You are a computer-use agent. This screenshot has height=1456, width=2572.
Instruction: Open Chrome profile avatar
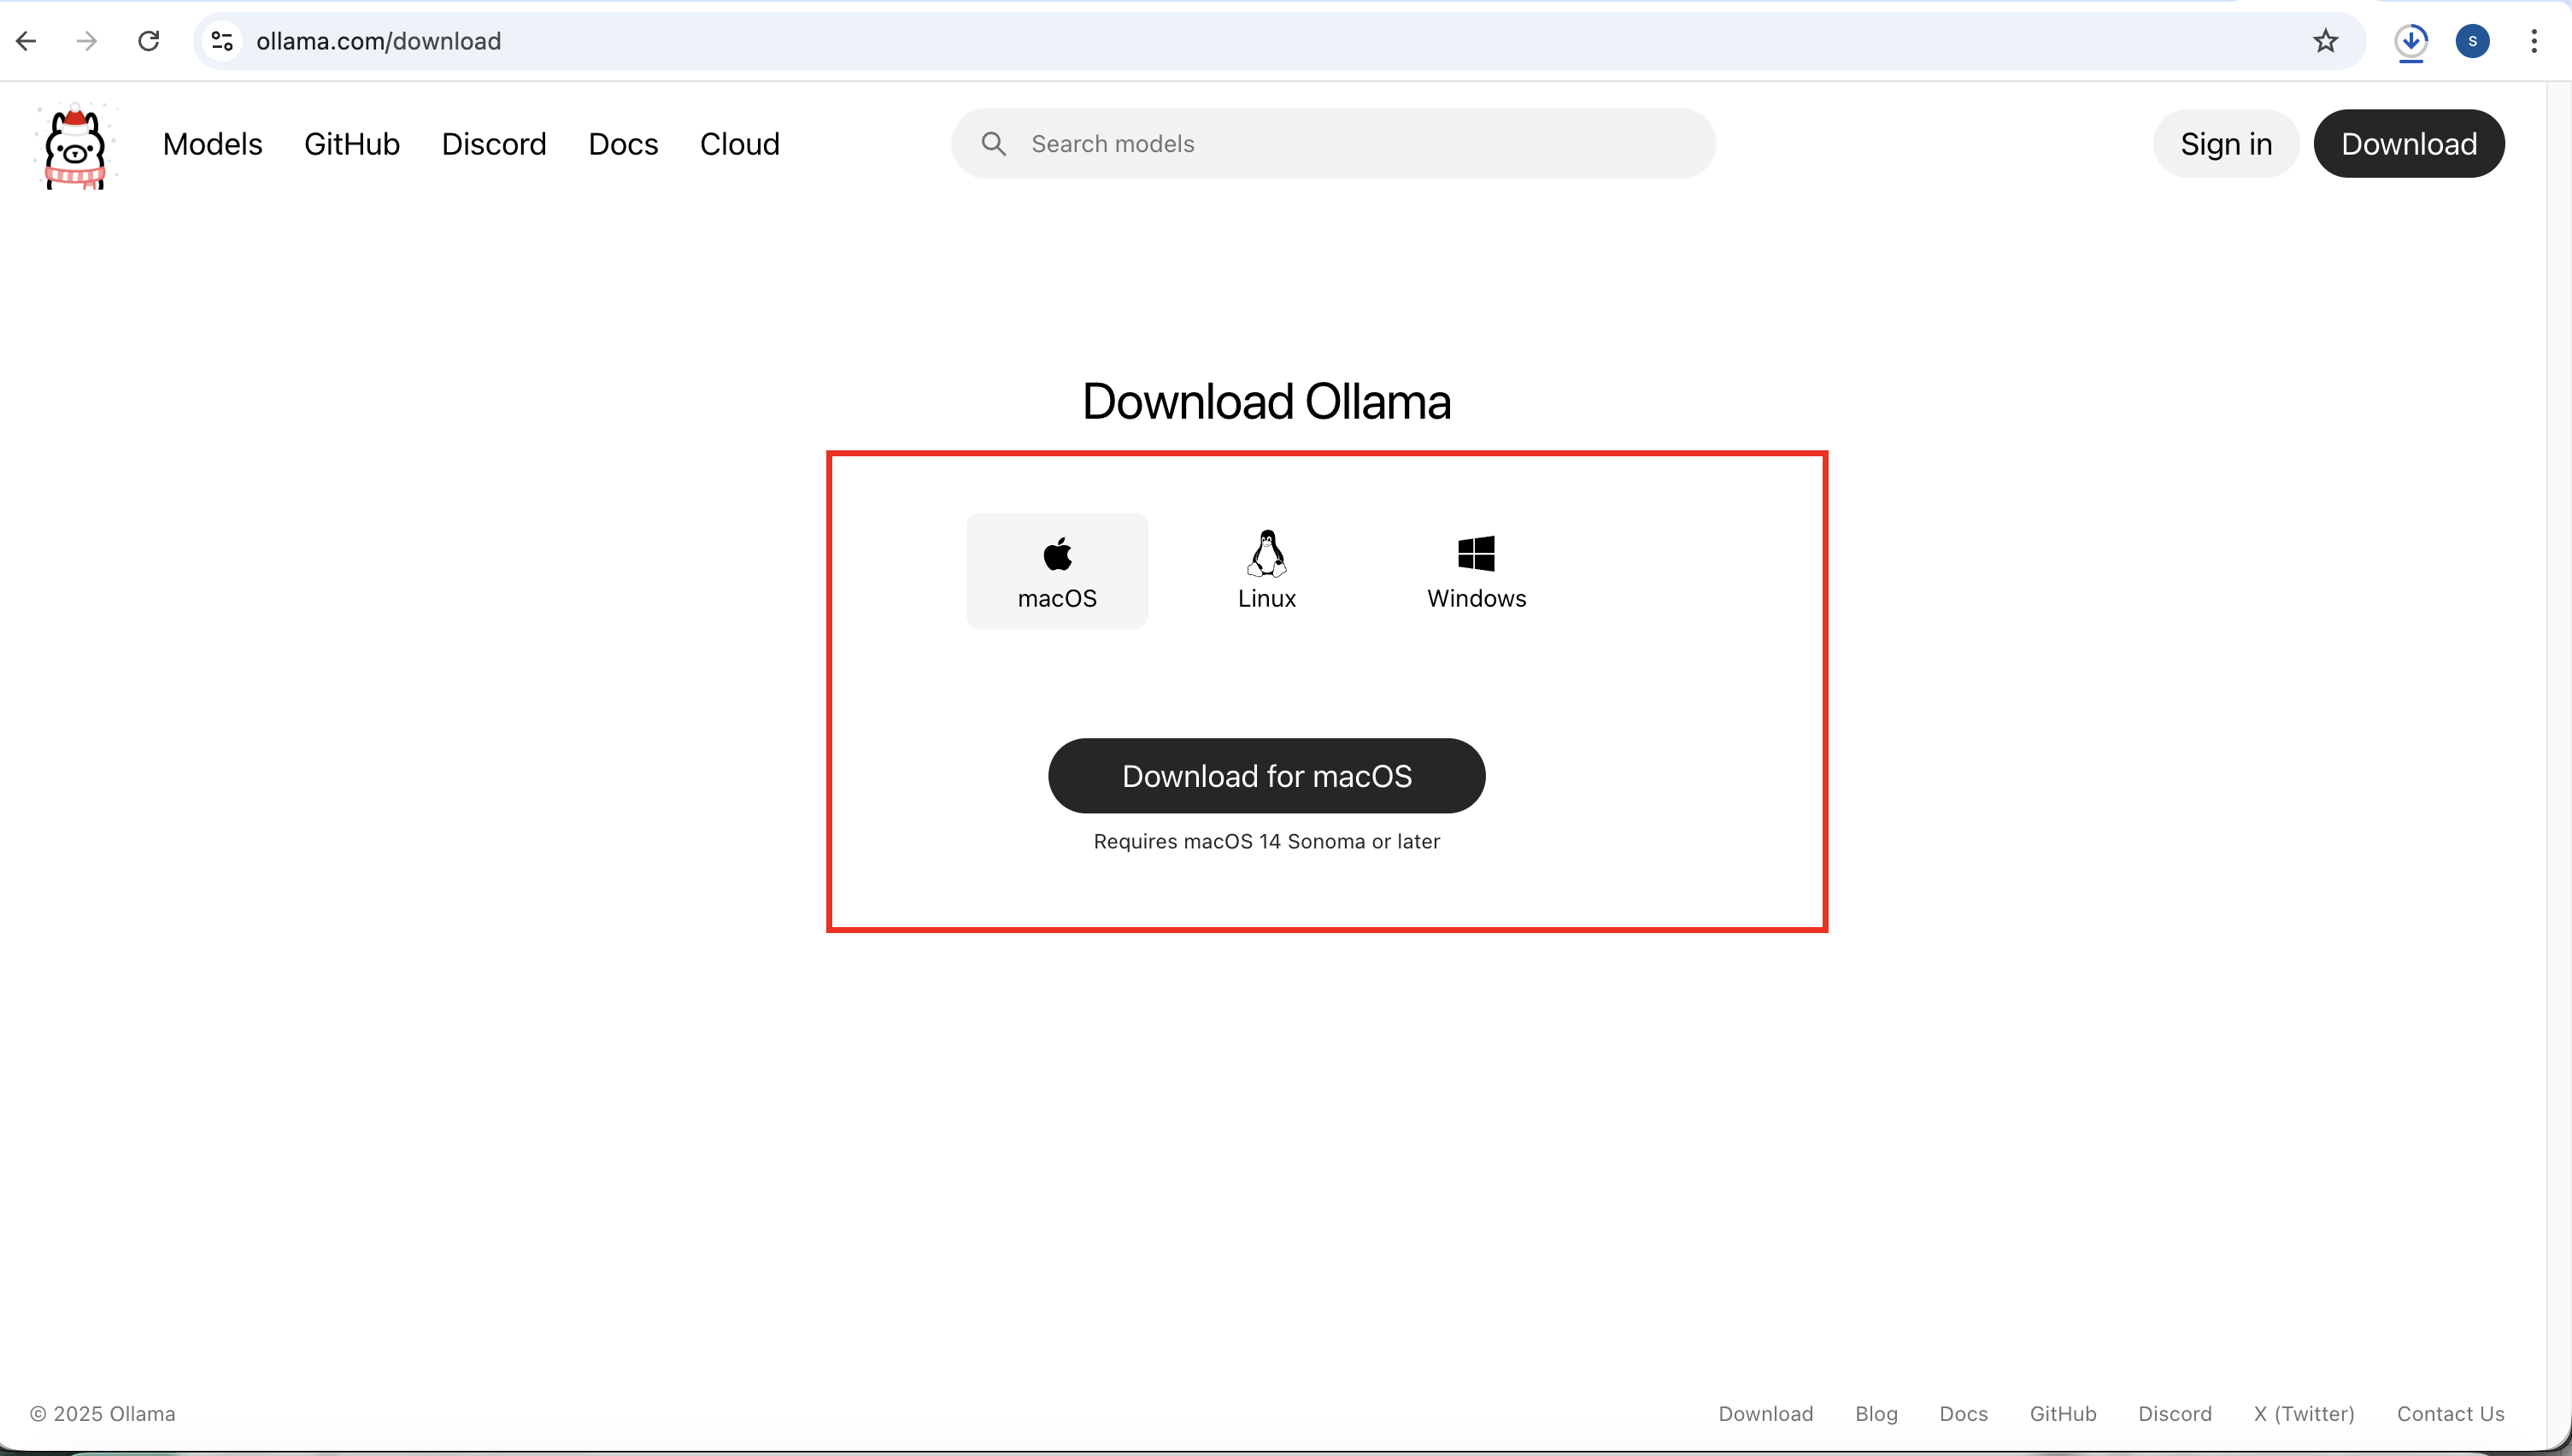coord(2472,41)
